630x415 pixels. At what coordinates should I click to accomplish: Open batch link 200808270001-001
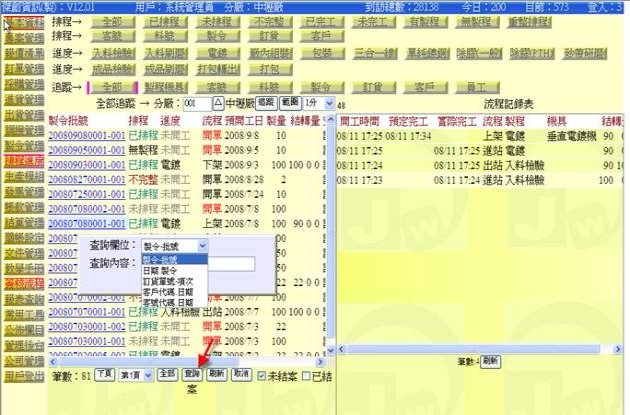tap(86, 177)
